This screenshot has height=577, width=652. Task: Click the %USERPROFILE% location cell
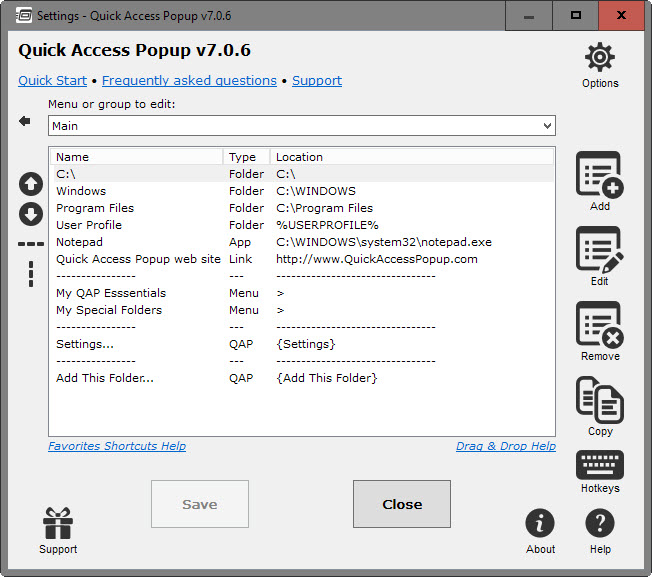pyautogui.click(x=327, y=225)
